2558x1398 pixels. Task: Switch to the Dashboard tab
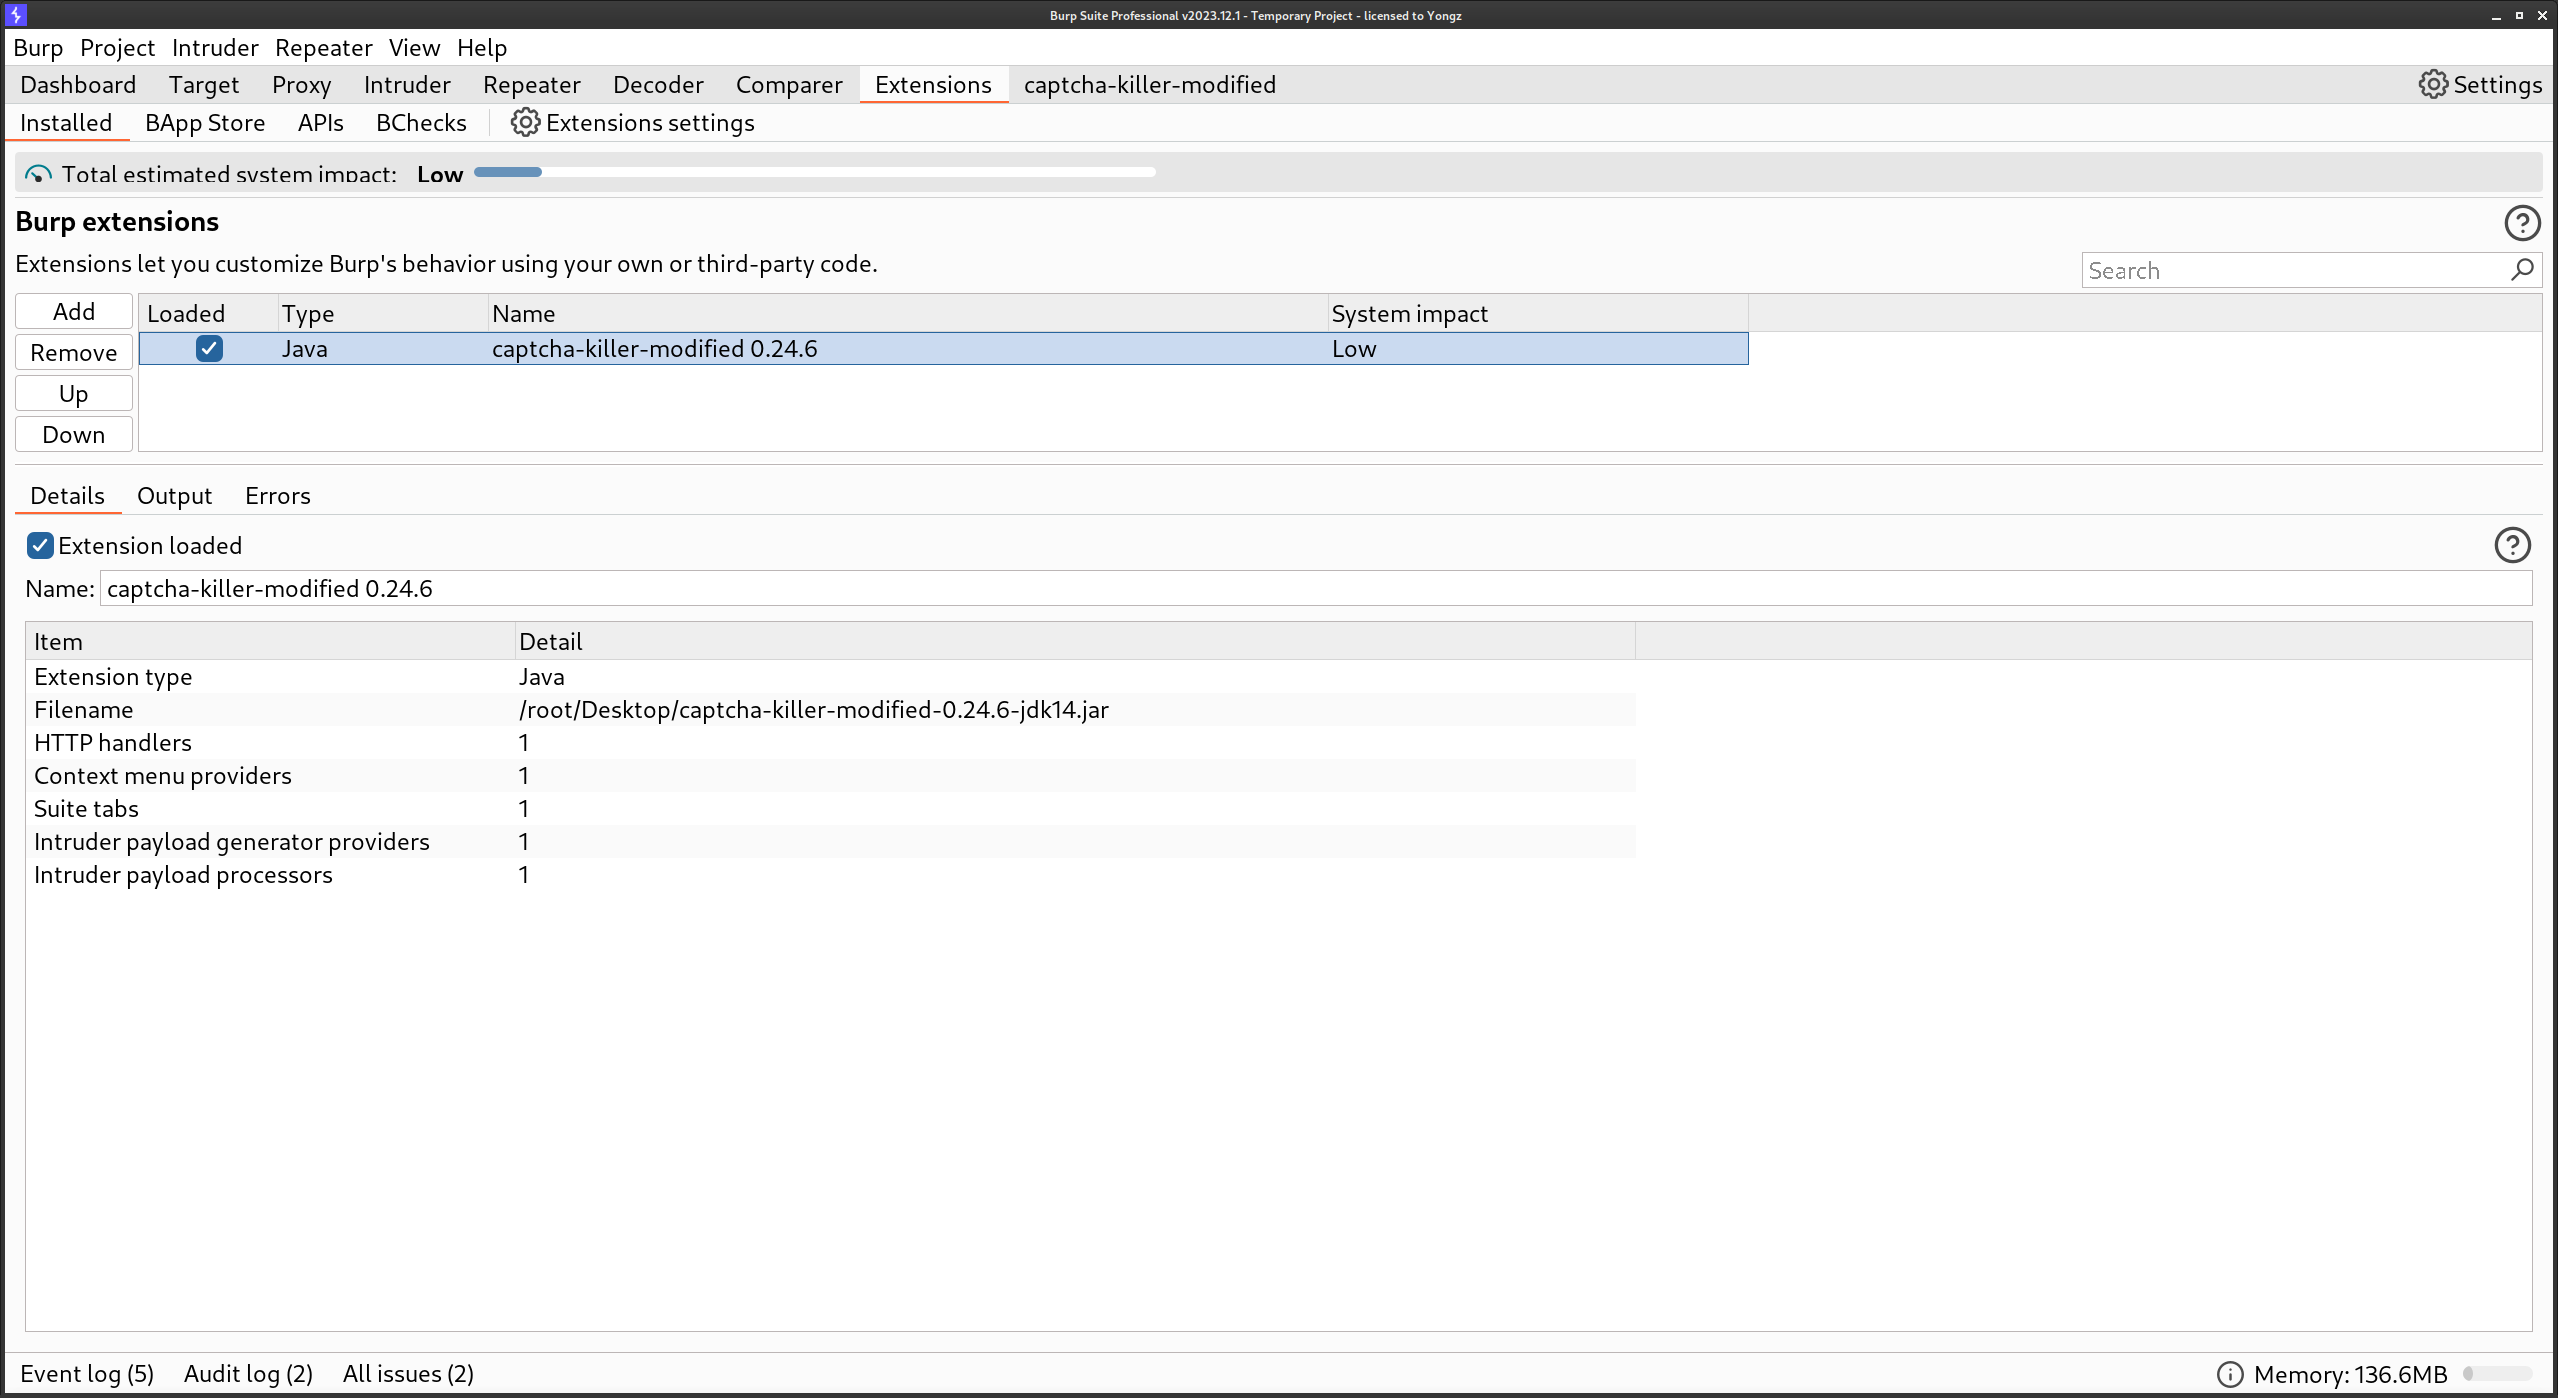coord(78,85)
